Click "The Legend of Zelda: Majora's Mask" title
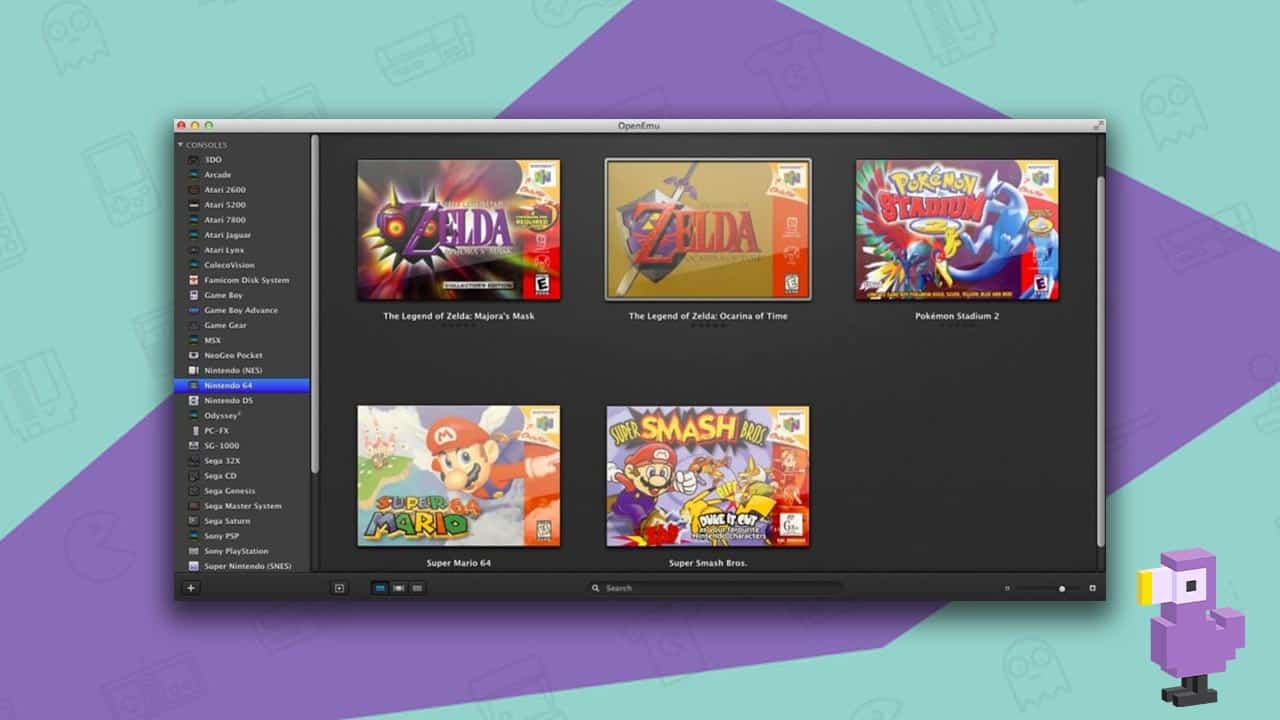 459,316
